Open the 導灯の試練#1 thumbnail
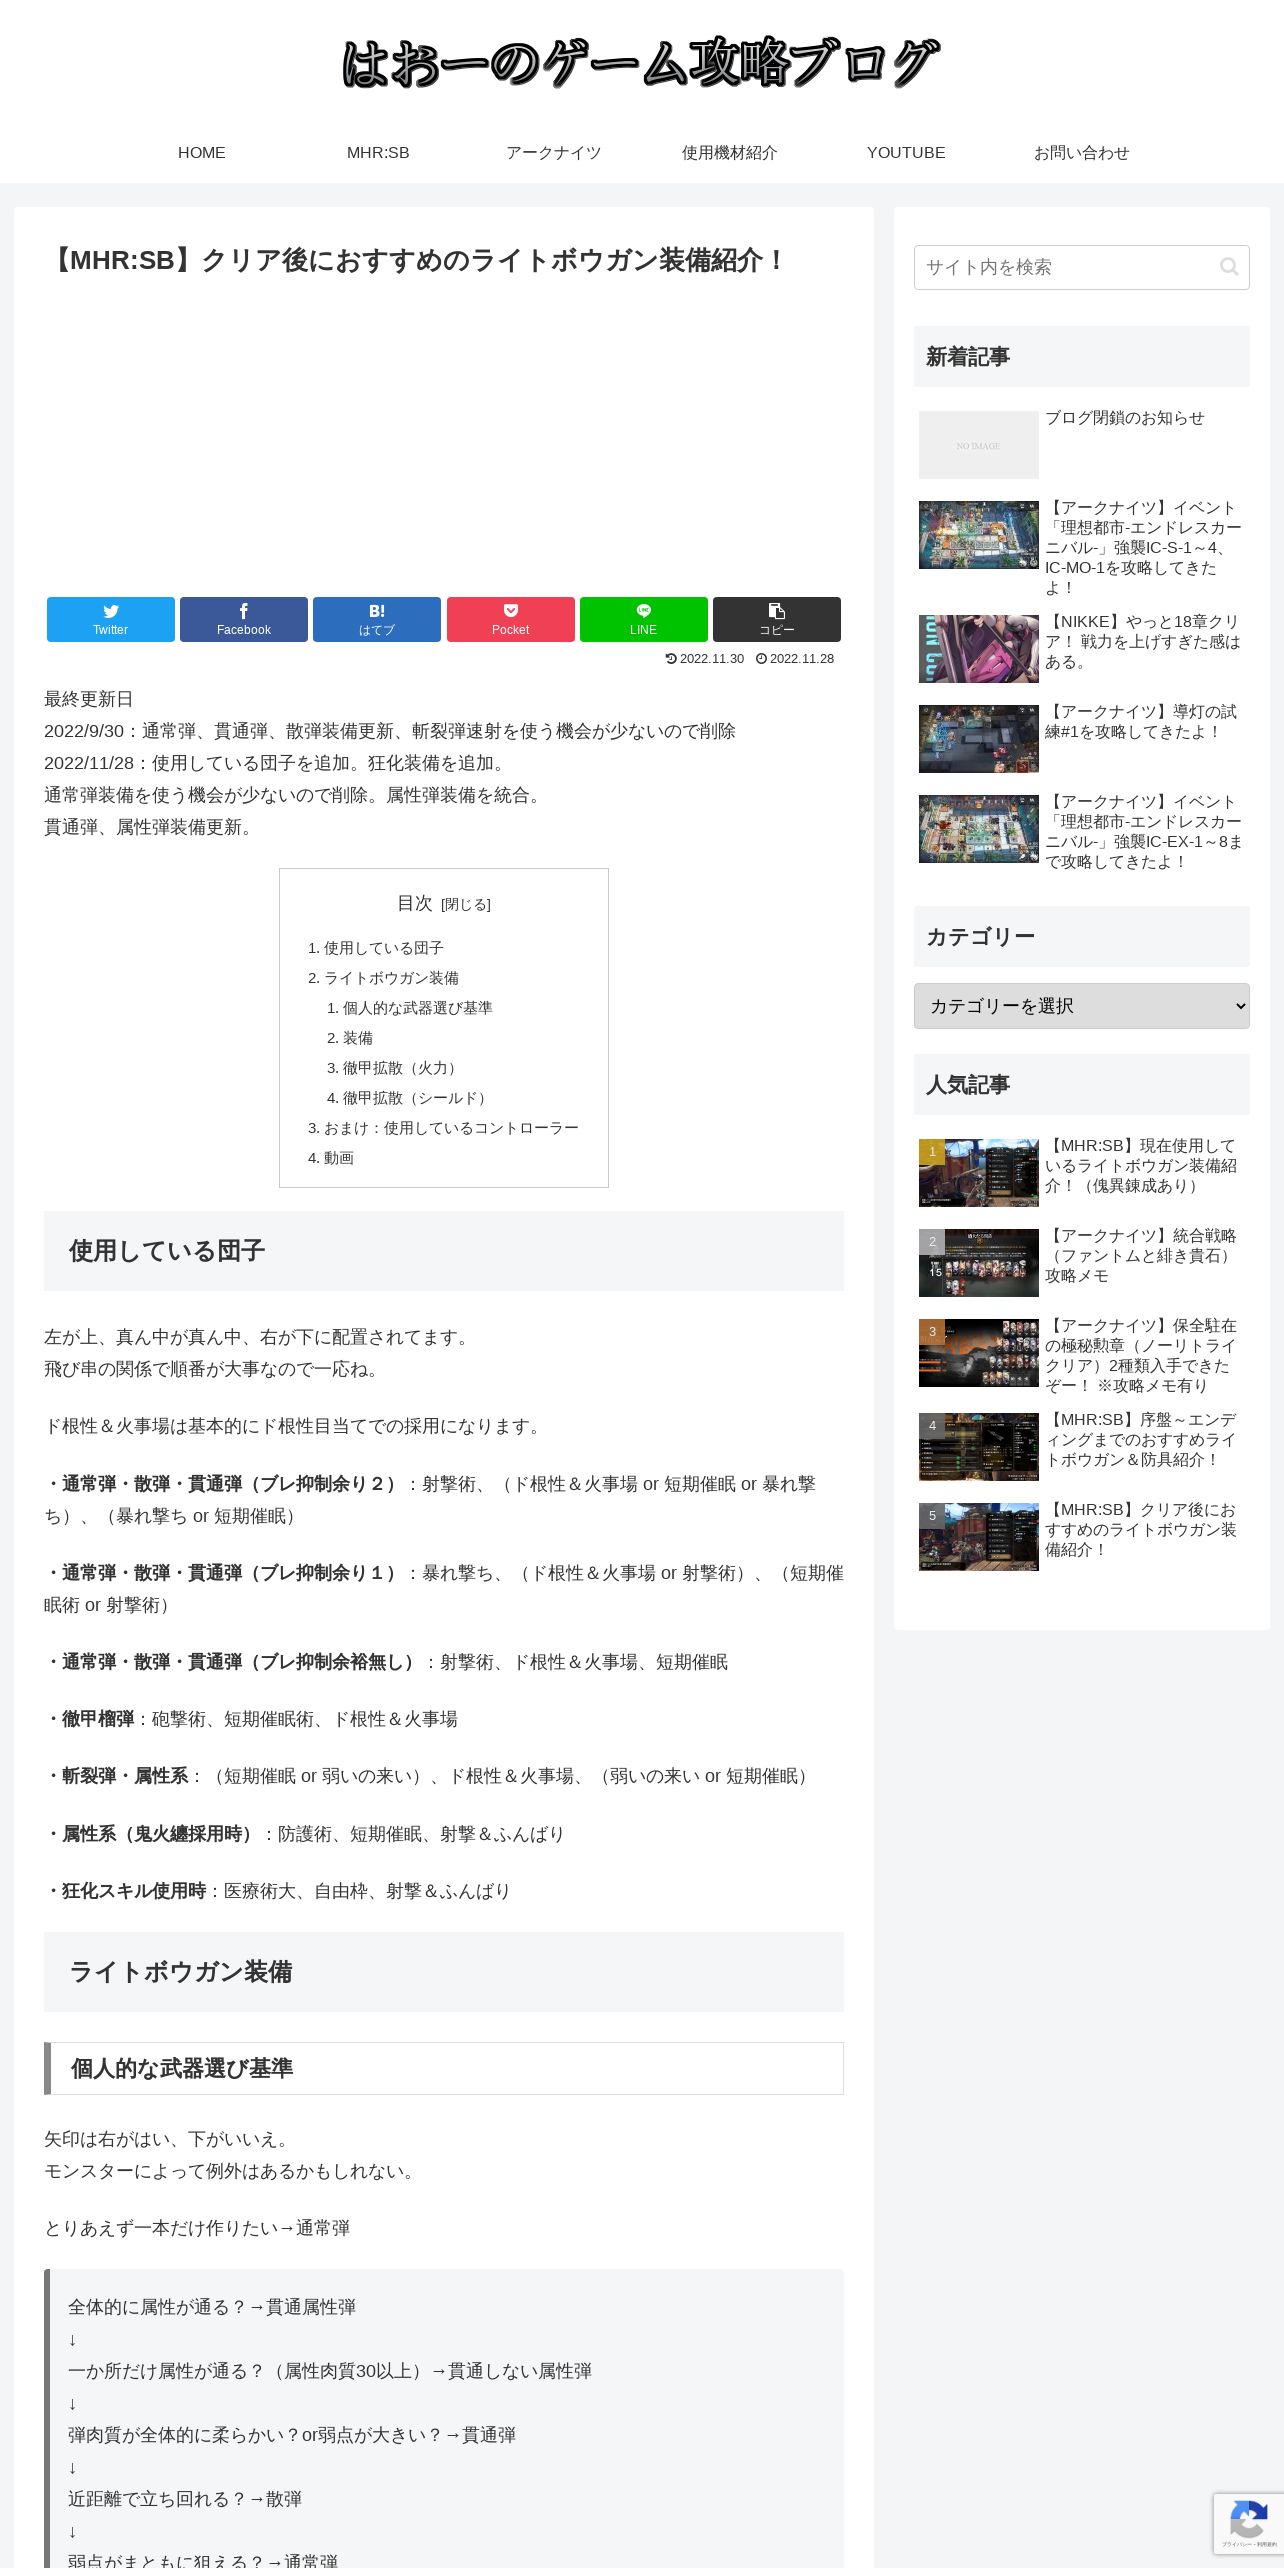Screen dimensions: 1284x2568 click(x=978, y=739)
